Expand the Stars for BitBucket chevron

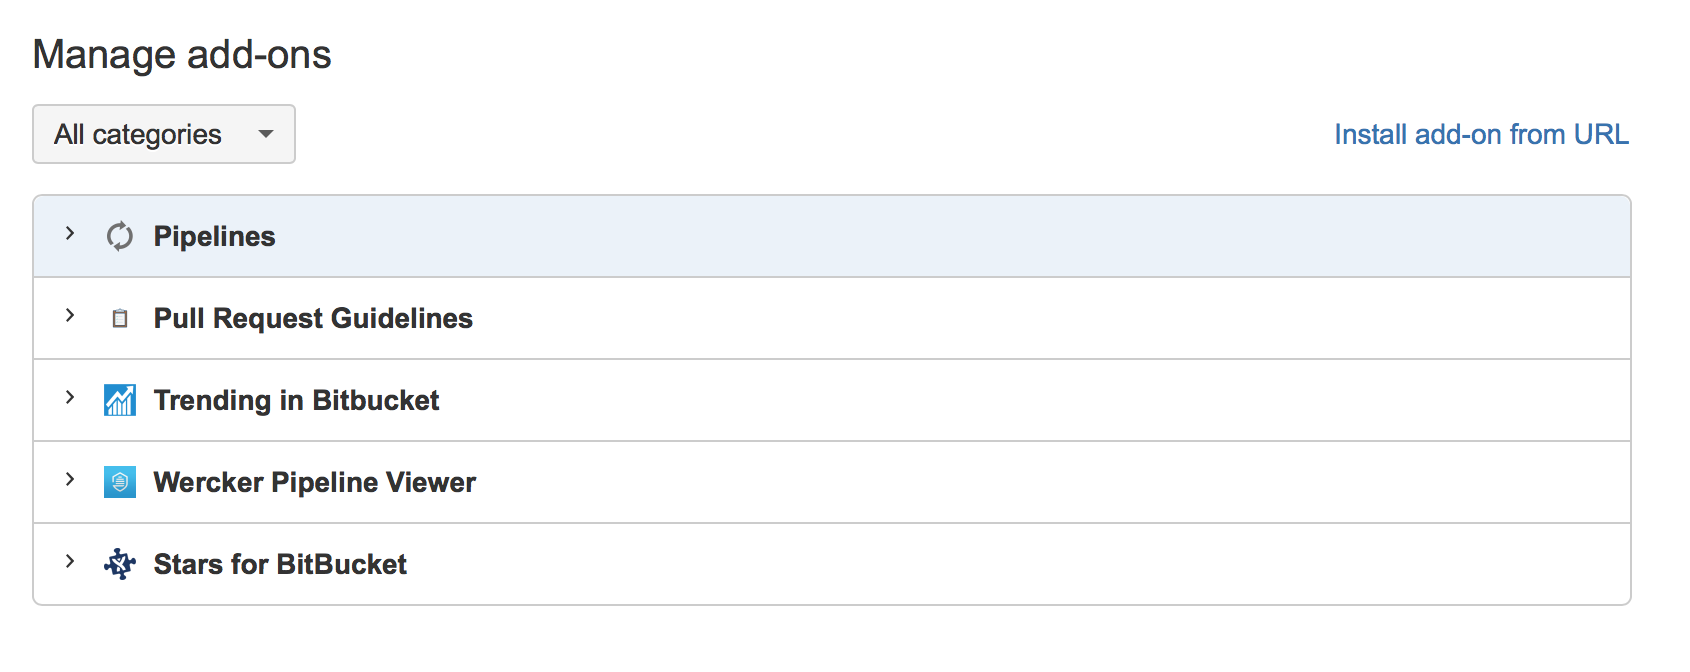70,562
